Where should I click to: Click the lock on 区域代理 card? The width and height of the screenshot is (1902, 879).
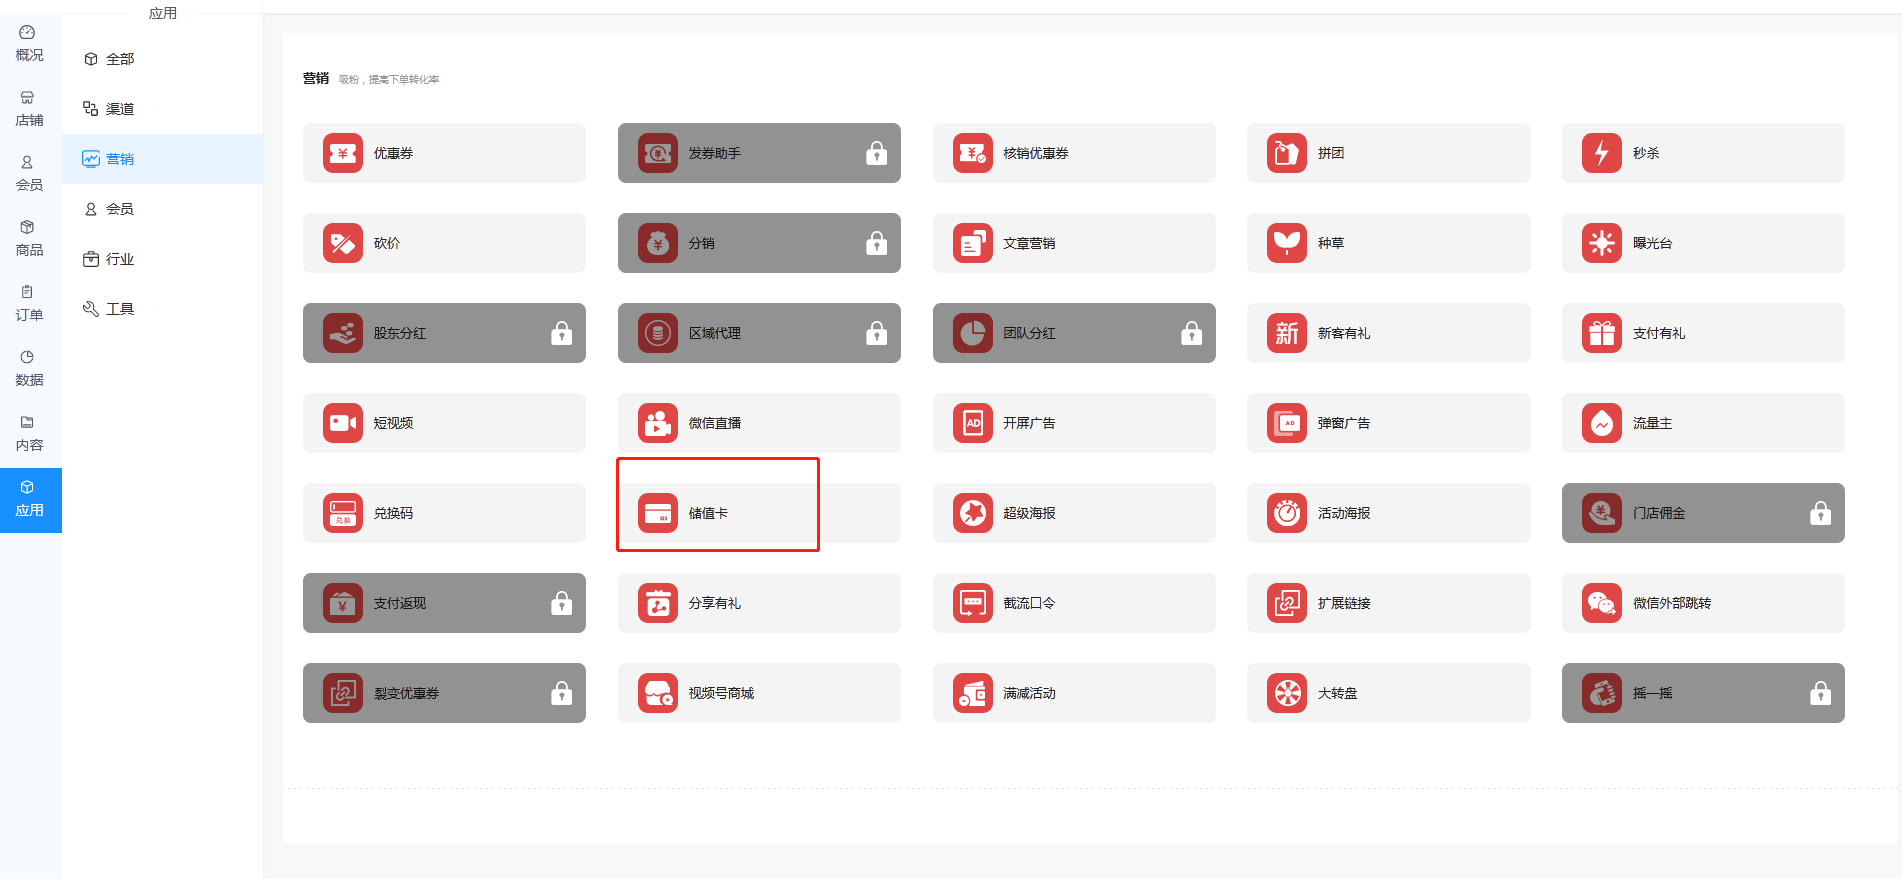(877, 333)
